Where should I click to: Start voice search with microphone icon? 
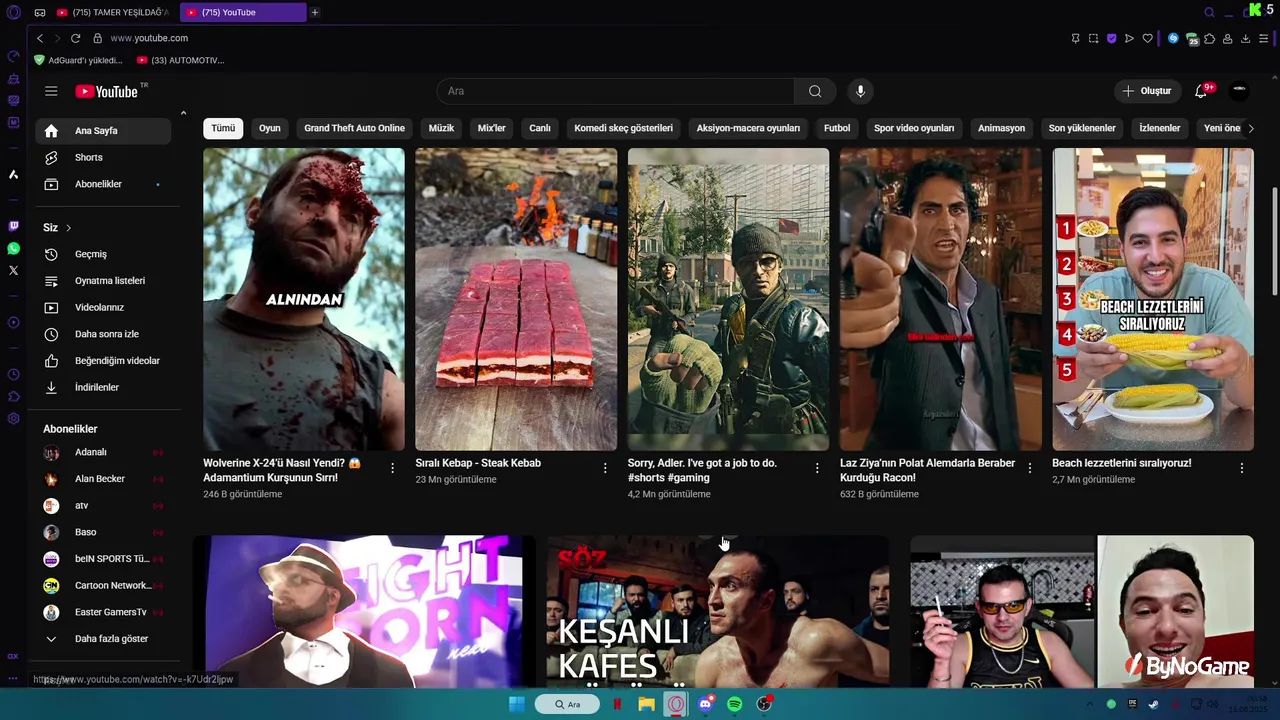860,91
